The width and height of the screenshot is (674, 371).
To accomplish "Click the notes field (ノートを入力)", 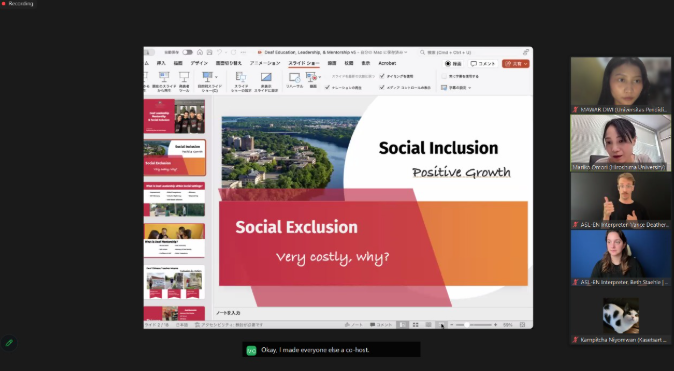I will pyautogui.click(x=372, y=313).
